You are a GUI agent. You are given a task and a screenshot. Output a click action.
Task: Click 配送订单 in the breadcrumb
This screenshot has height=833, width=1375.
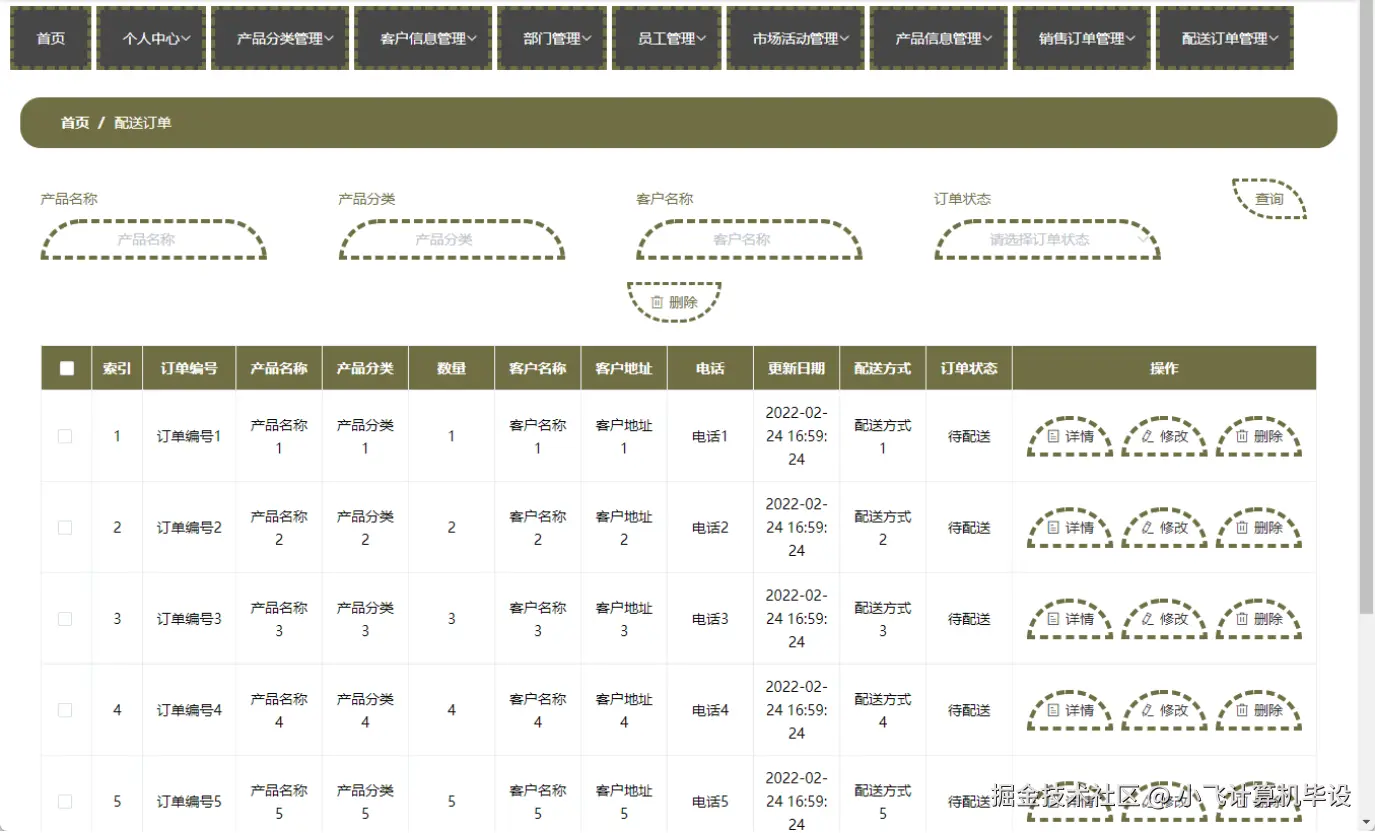[x=143, y=123]
